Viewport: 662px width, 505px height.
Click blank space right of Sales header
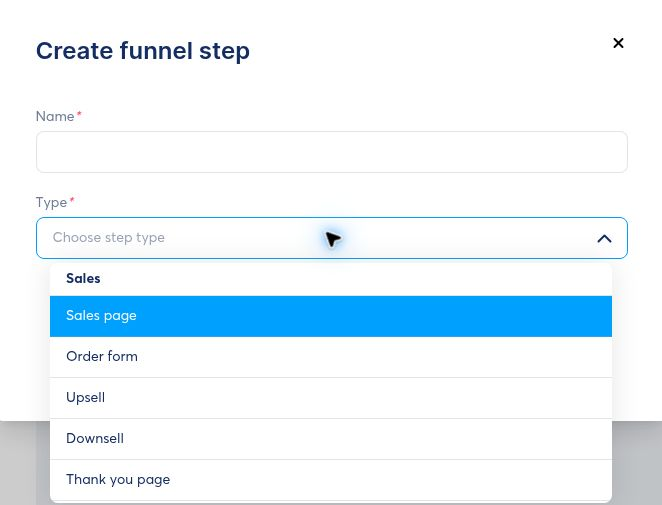356,279
